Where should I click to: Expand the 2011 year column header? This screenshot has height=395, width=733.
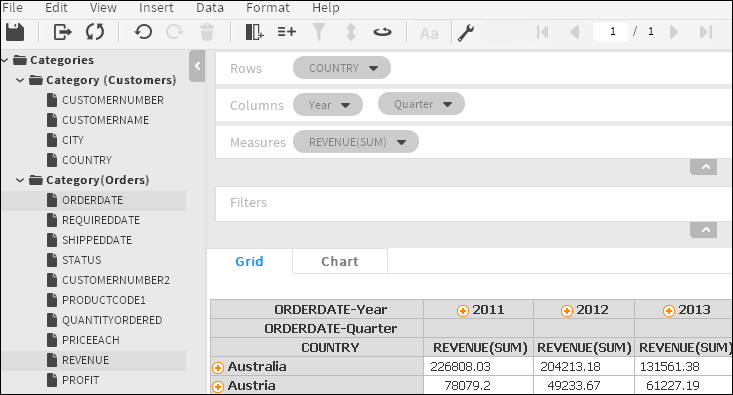tap(463, 311)
